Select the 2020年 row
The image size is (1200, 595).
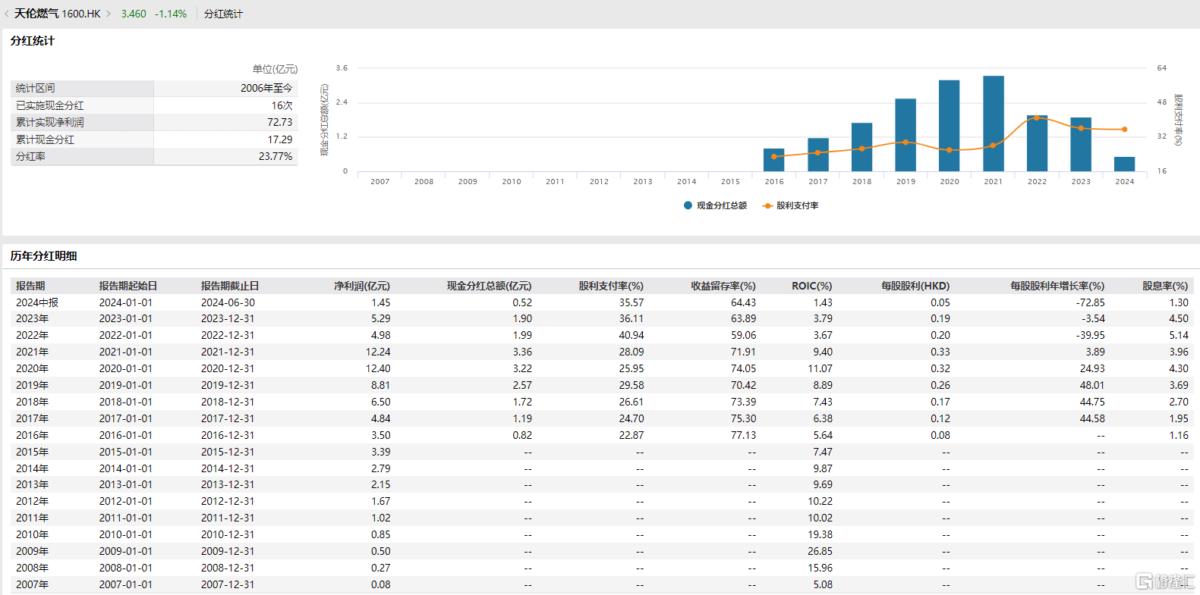coord(600,367)
